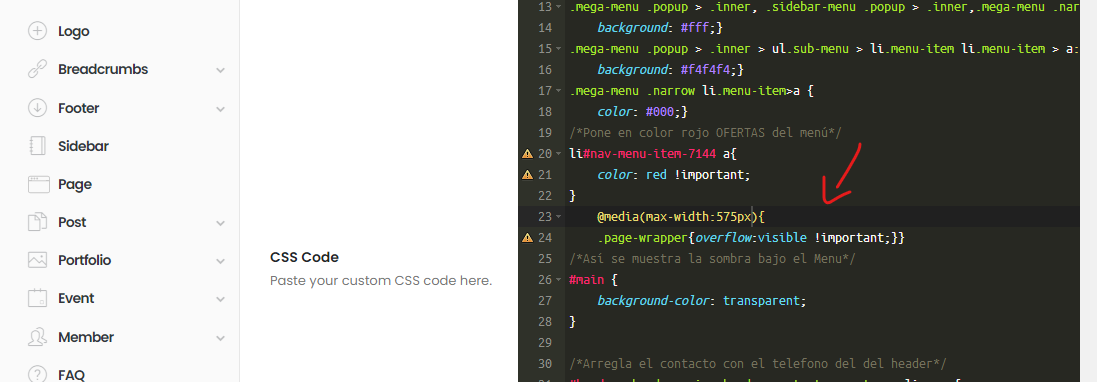Click the Event calendar icon

[x=37, y=298]
